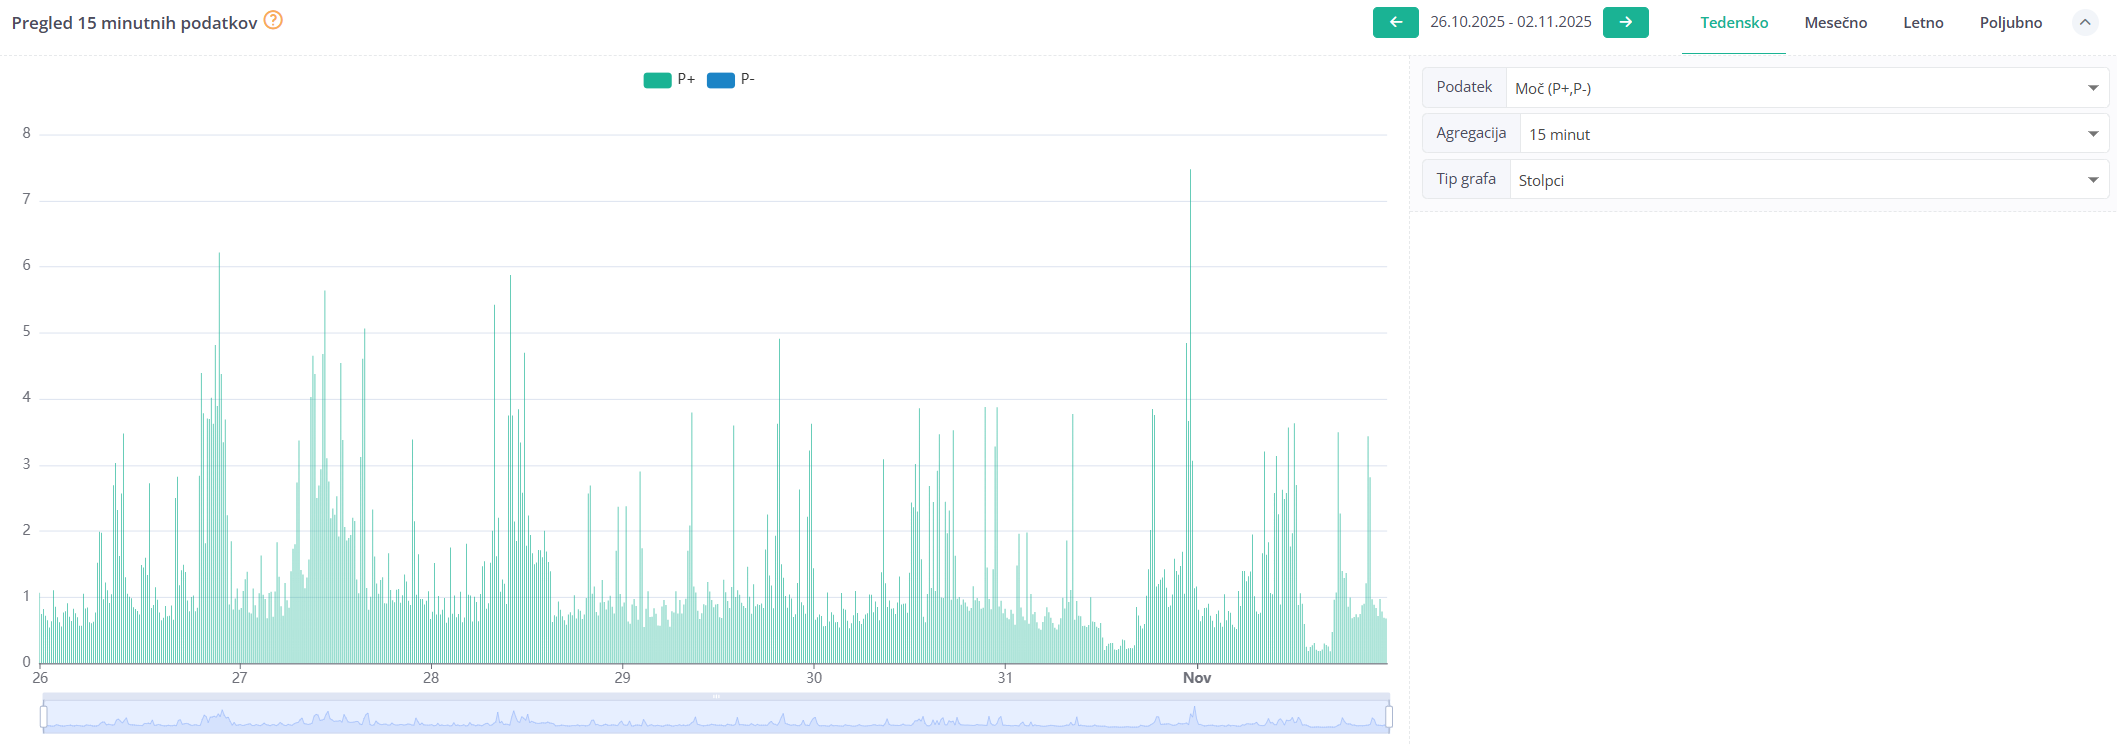This screenshot has height=745, width=2117.
Task: Switch to the Tedensko tab
Action: click(x=1734, y=23)
